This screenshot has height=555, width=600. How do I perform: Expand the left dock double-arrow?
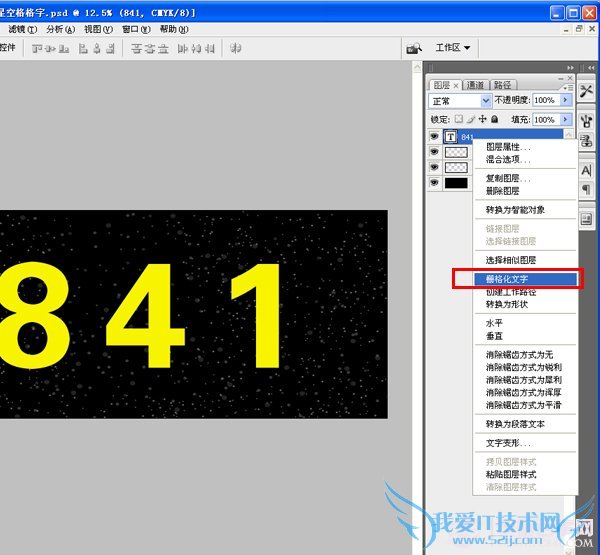pyautogui.click(x=570, y=68)
